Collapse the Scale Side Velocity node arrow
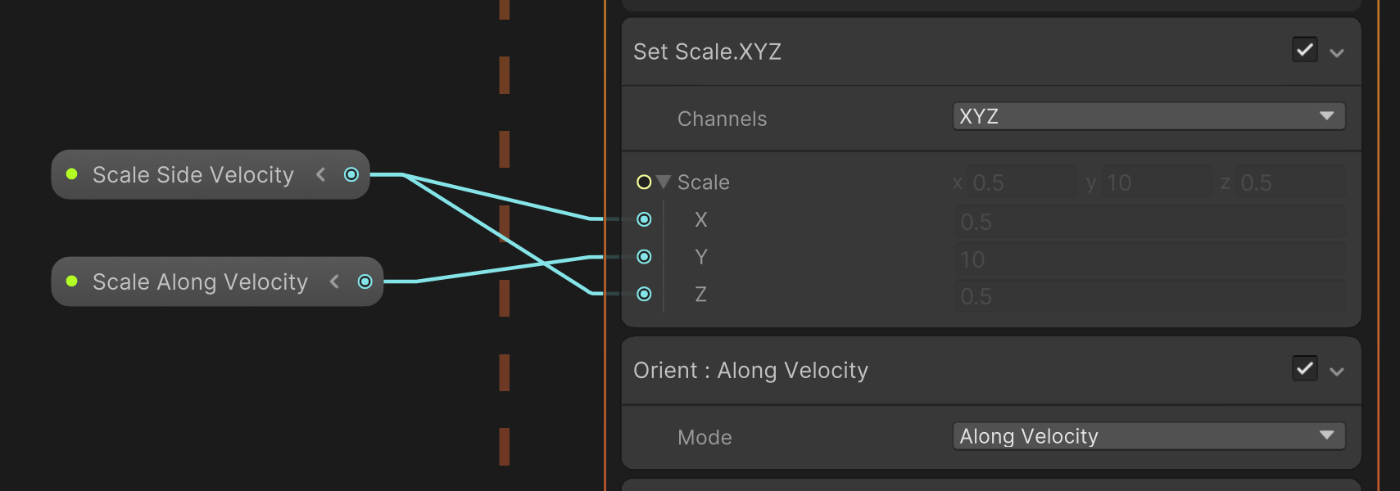This screenshot has width=1400, height=491. [x=321, y=175]
